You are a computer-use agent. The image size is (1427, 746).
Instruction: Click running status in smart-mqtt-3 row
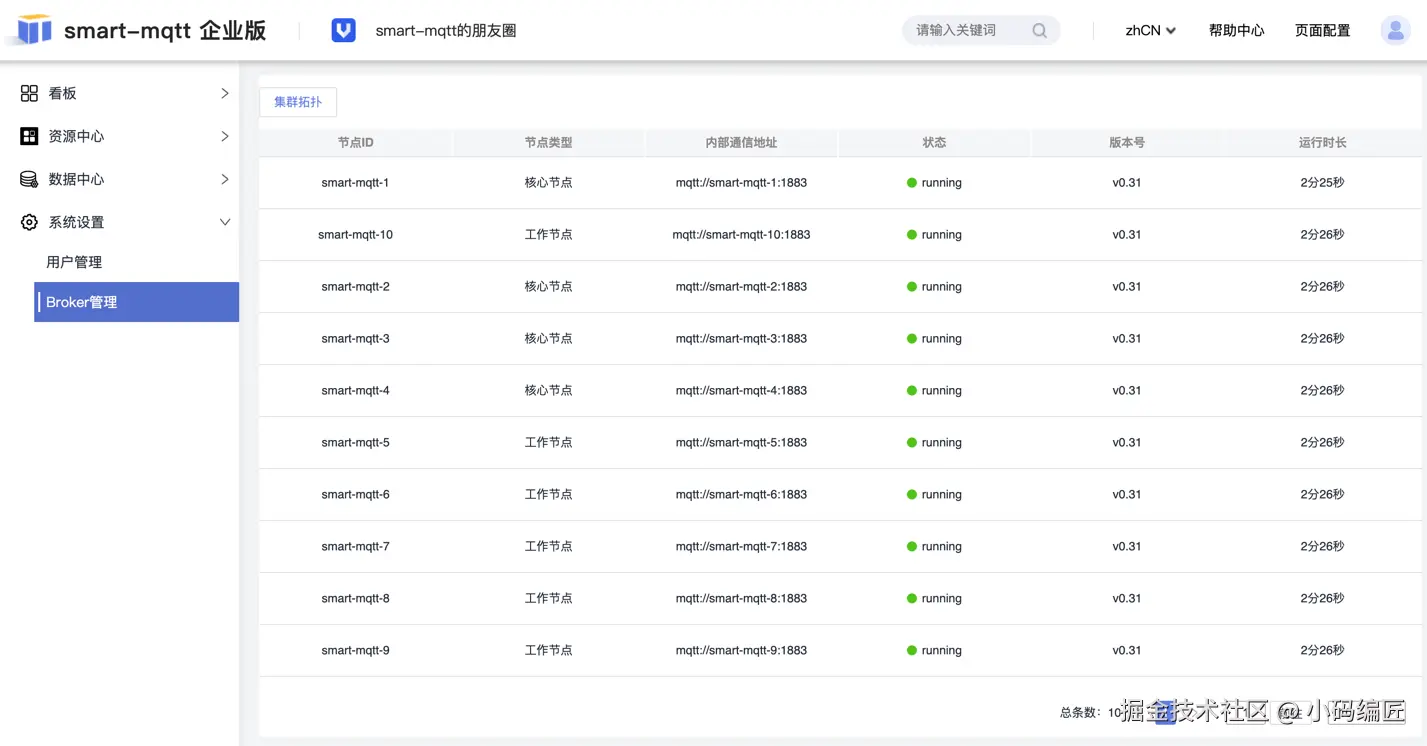point(941,339)
